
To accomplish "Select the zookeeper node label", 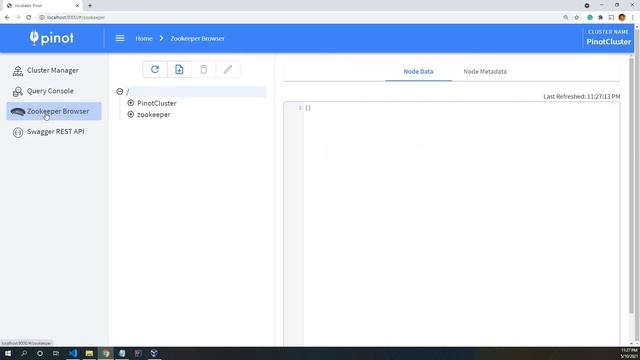I will click(x=154, y=115).
